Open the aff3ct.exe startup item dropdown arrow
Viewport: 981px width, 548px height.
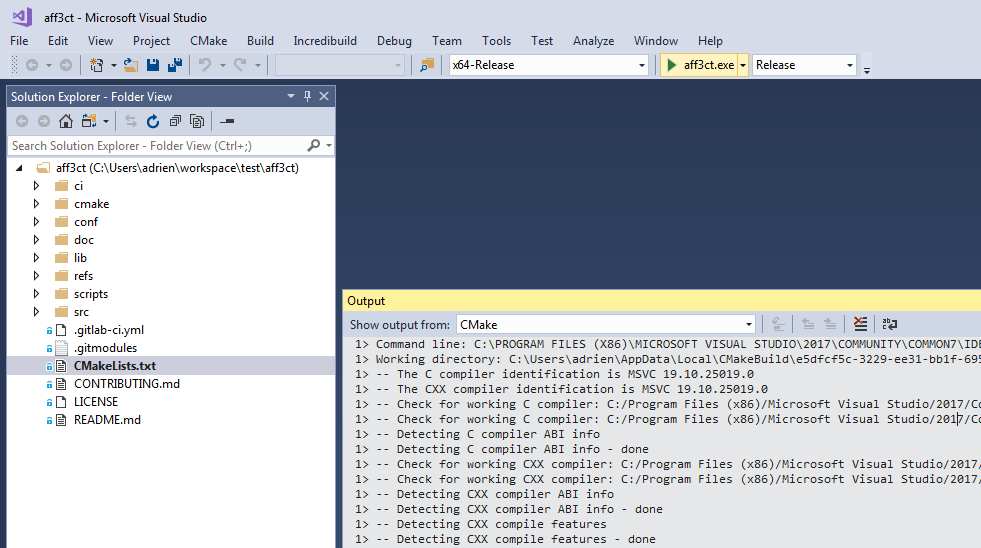pos(743,65)
